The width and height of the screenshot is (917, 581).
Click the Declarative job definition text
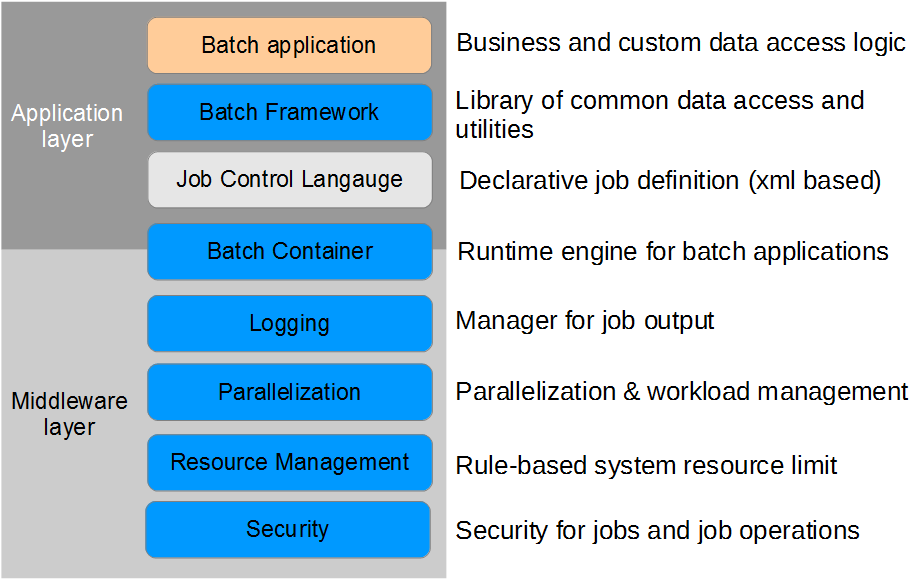coord(670,181)
